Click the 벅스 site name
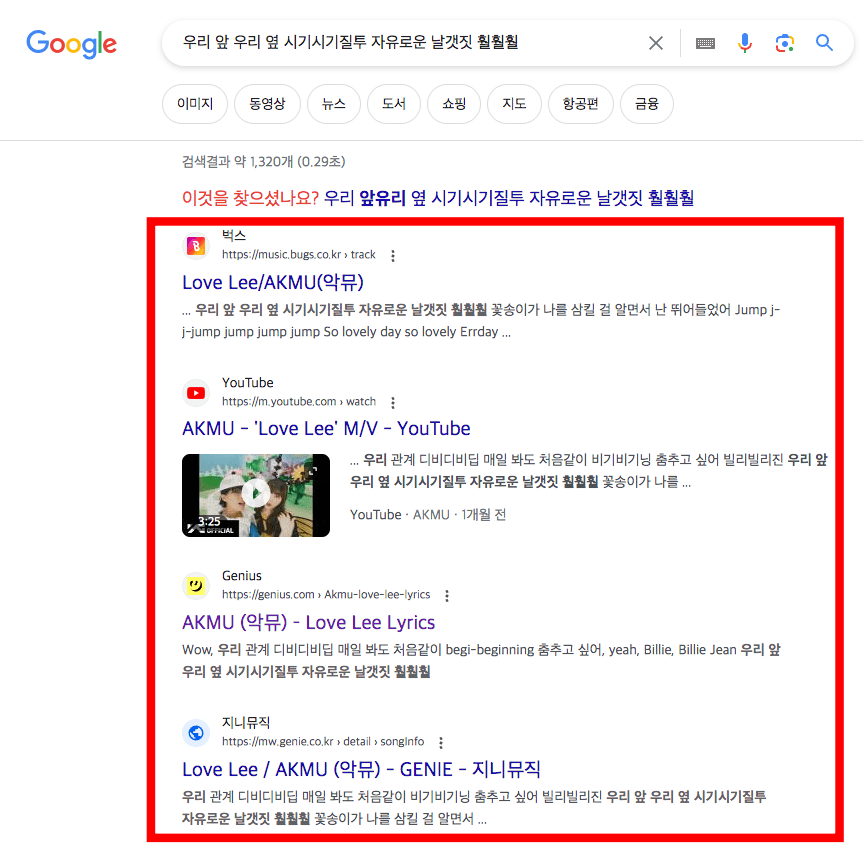 [234, 236]
